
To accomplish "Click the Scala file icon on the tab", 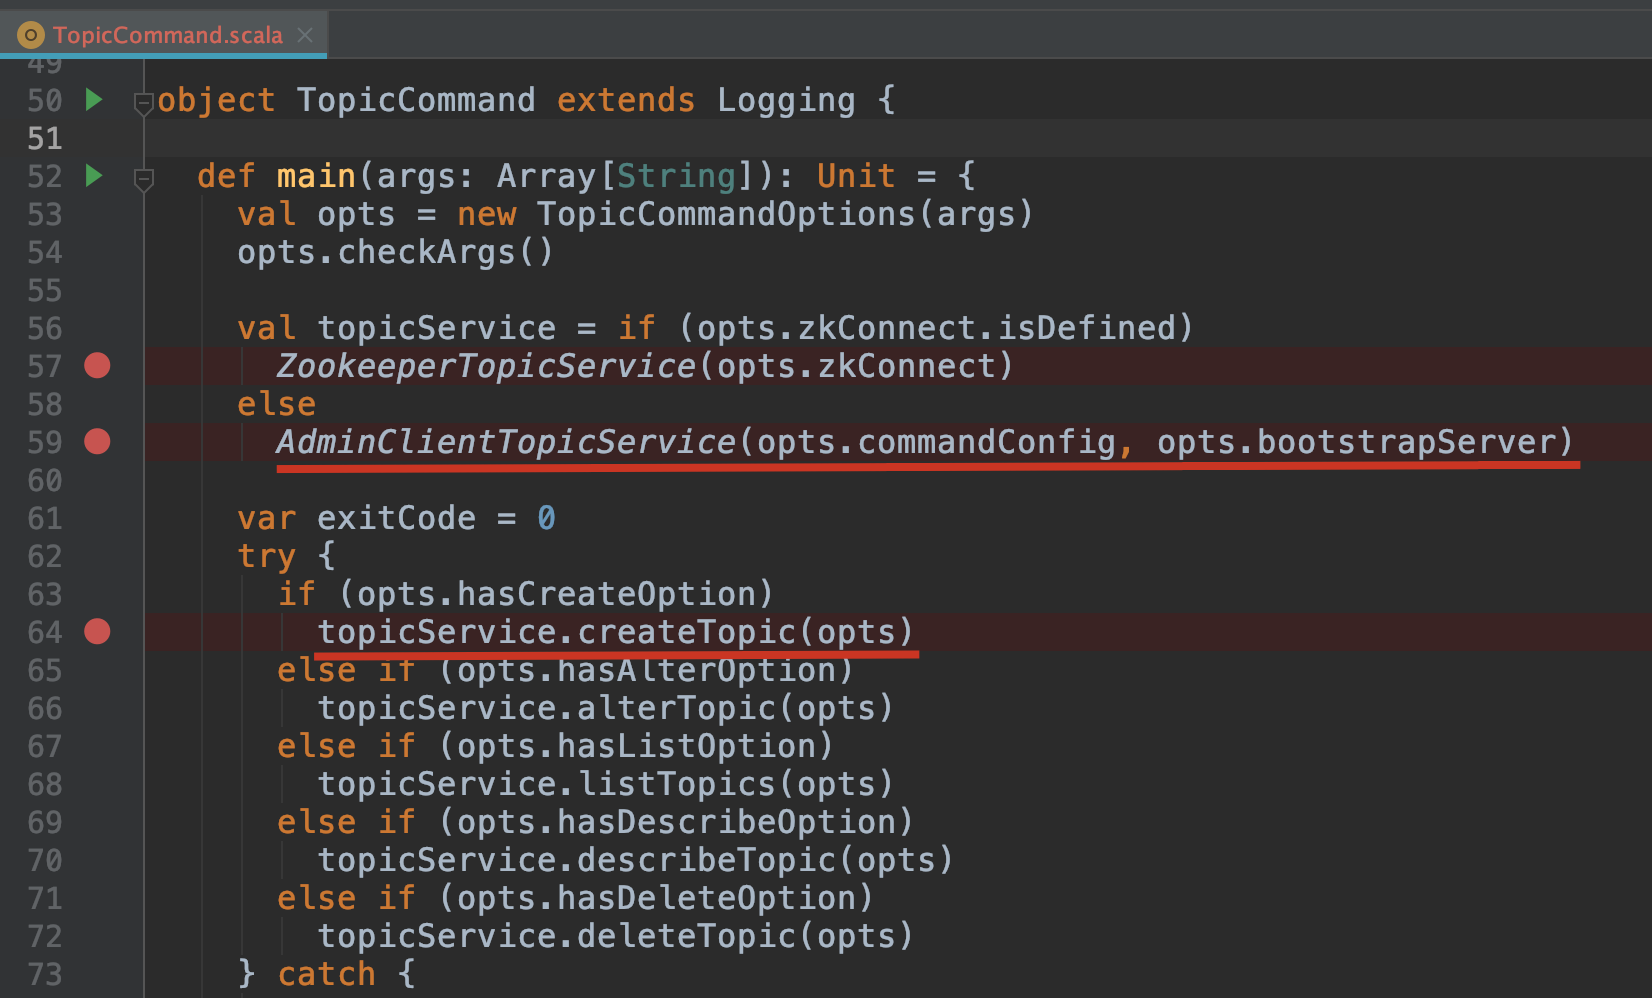I will 31,36.
